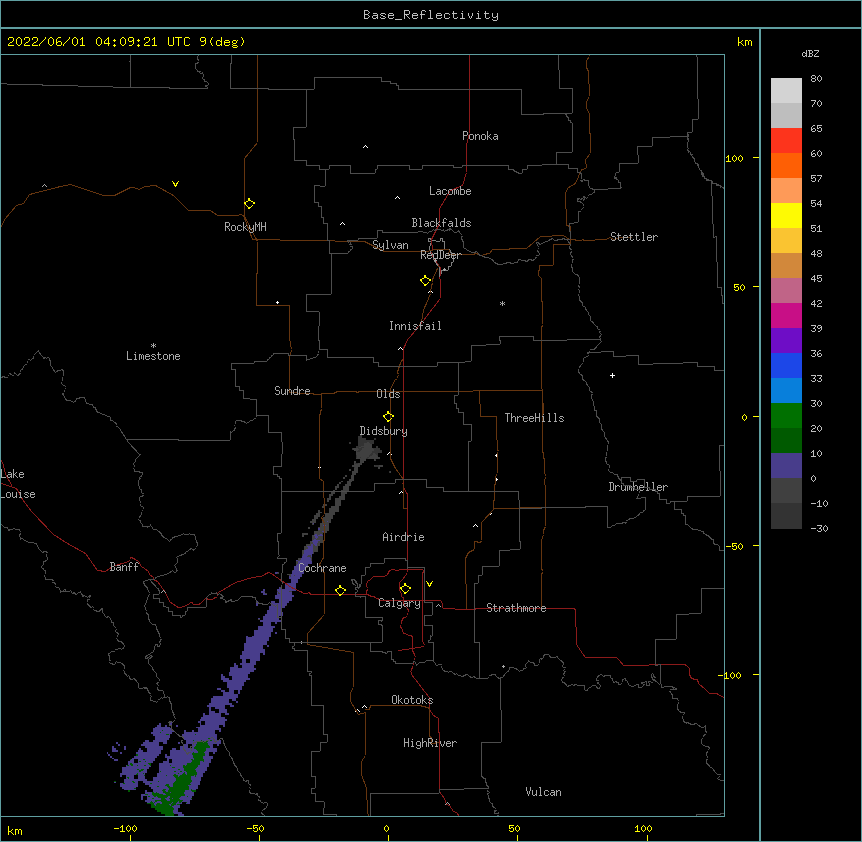Click the 54 dBZ yellow legend swatch

786,215
